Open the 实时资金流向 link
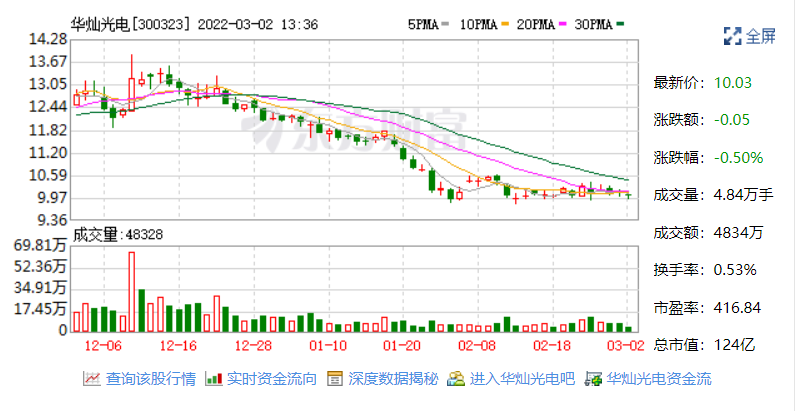Screen dimensions: 795x411 tap(272, 379)
